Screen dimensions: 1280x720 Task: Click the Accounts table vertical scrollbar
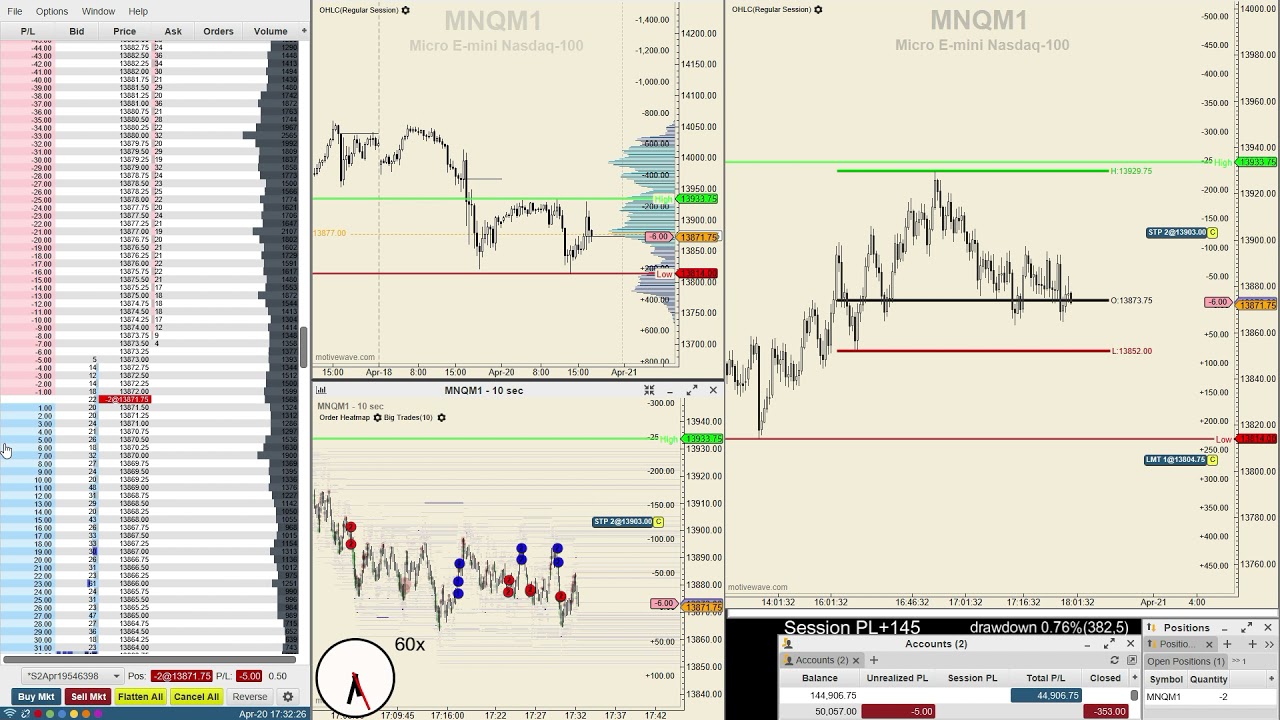click(1134, 695)
